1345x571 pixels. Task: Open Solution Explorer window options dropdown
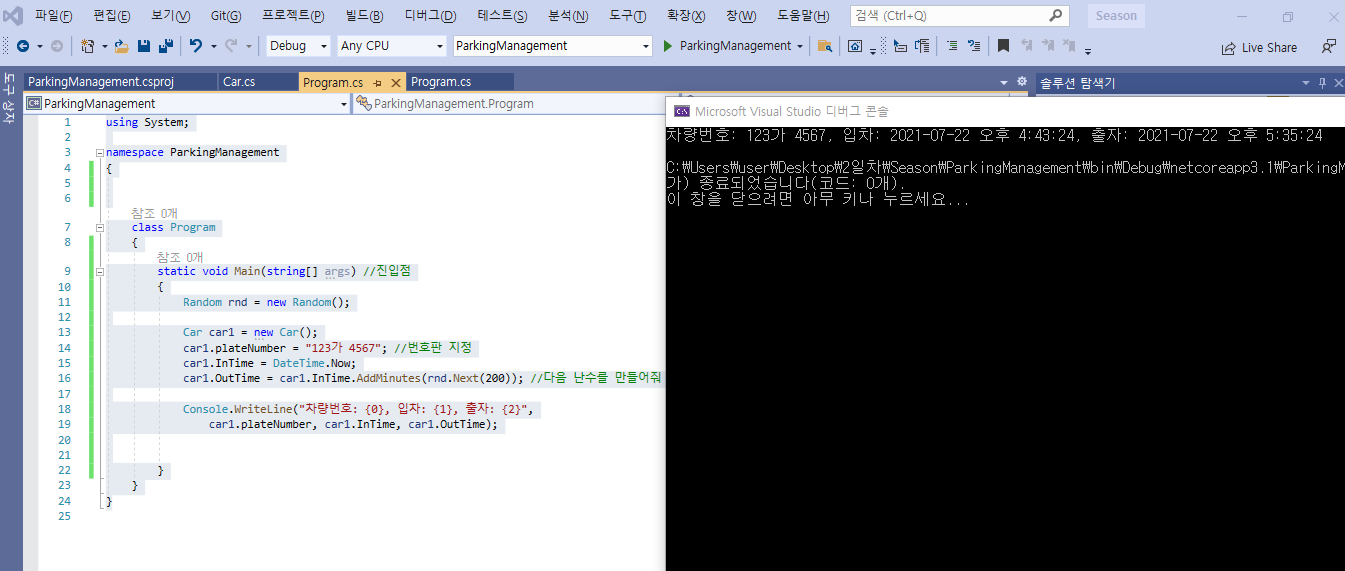(1305, 83)
